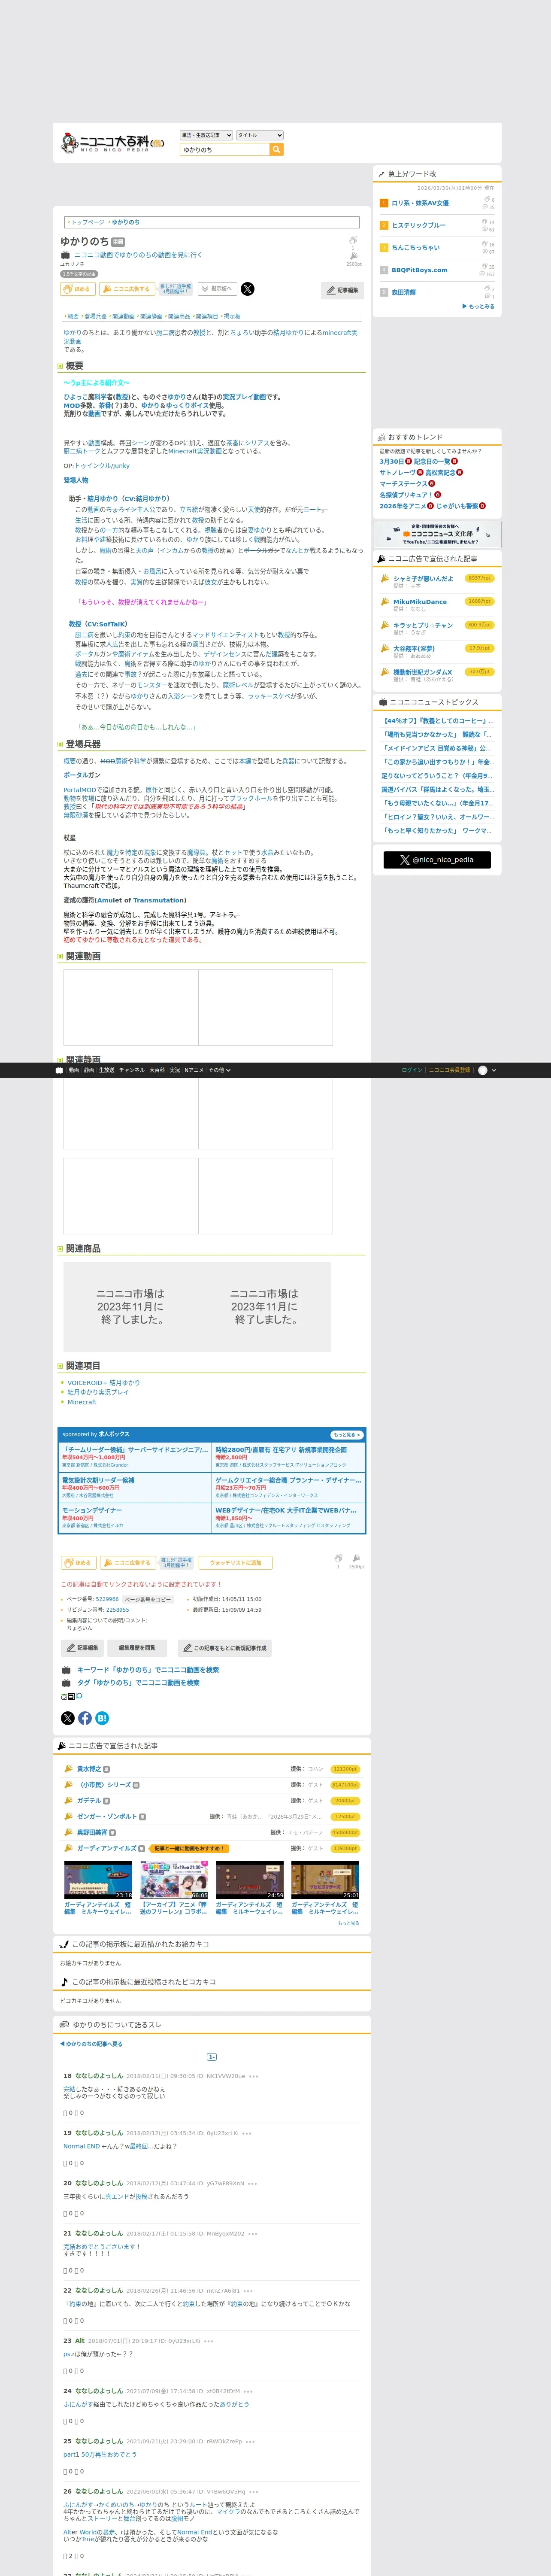Select チャンネル in the black nav bar
Viewport: 551px width, 2576px height.
pos(132,1070)
